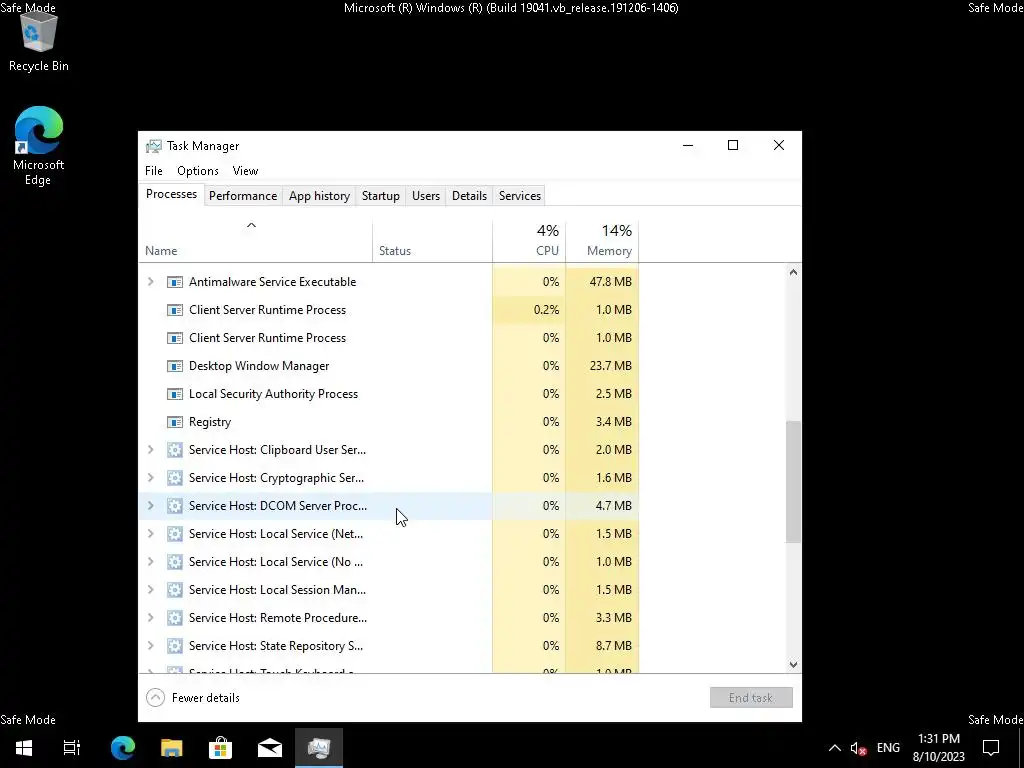Expand Service Host: Cryptographic Services
This screenshot has height=768, width=1024.
pyautogui.click(x=151, y=477)
